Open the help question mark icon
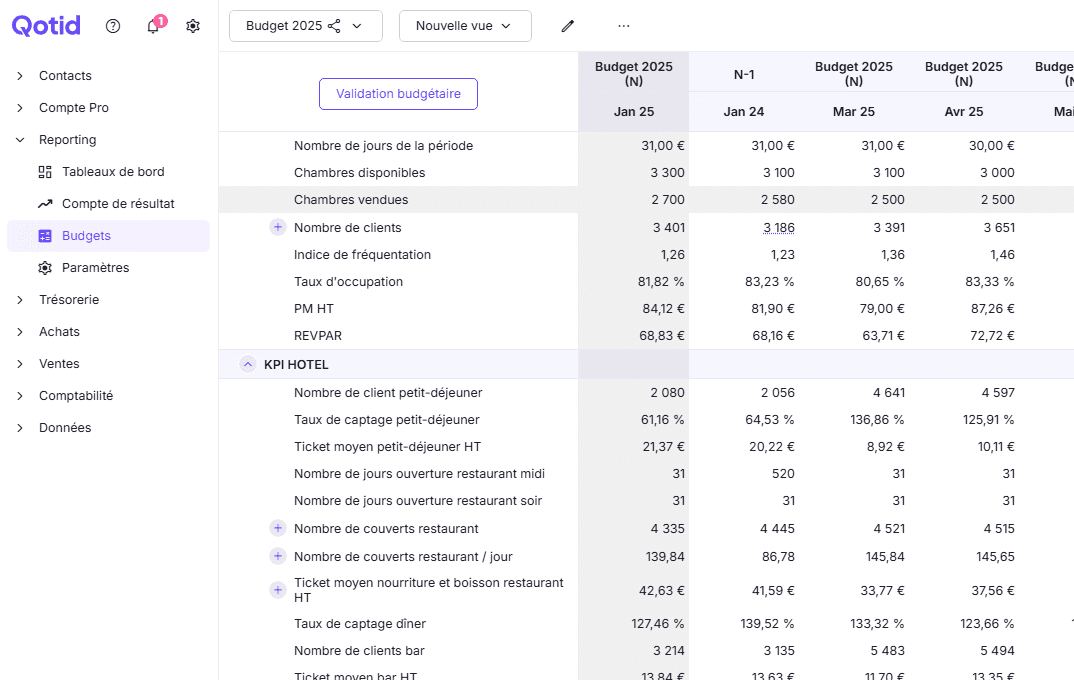Screen dimensions: 1074x680 point(112,26)
